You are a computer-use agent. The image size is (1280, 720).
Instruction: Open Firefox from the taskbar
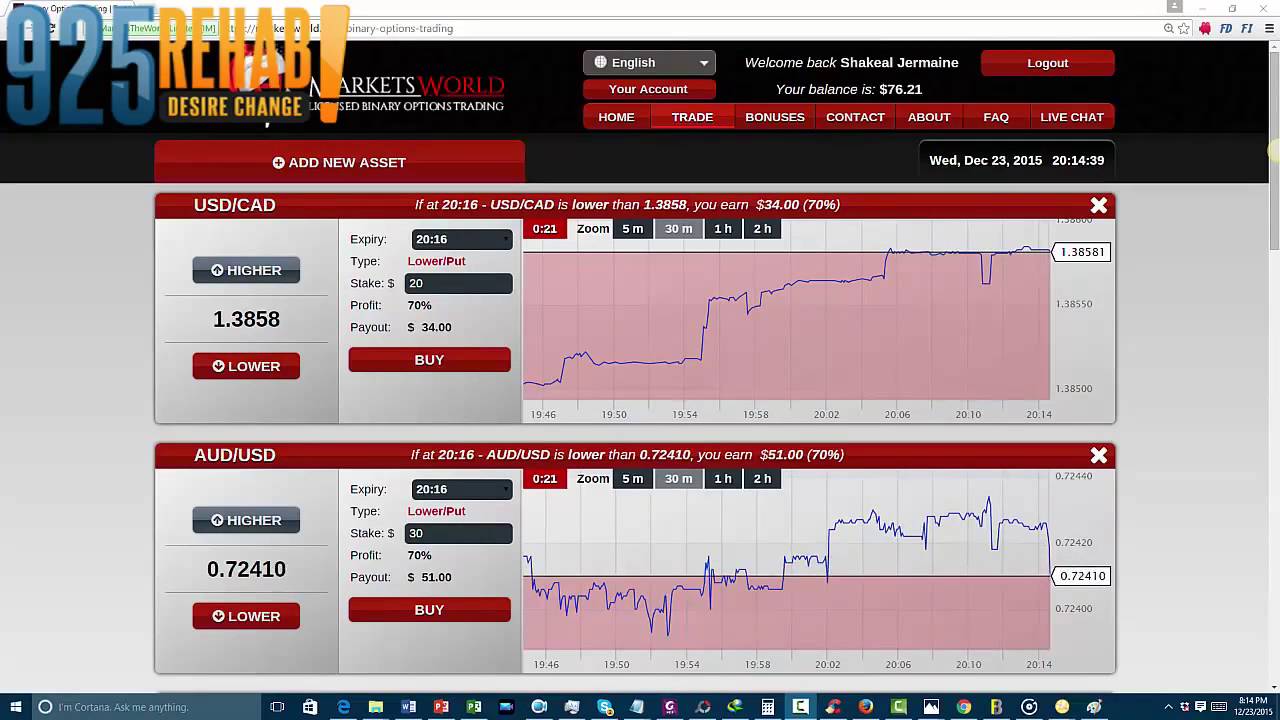(865, 707)
